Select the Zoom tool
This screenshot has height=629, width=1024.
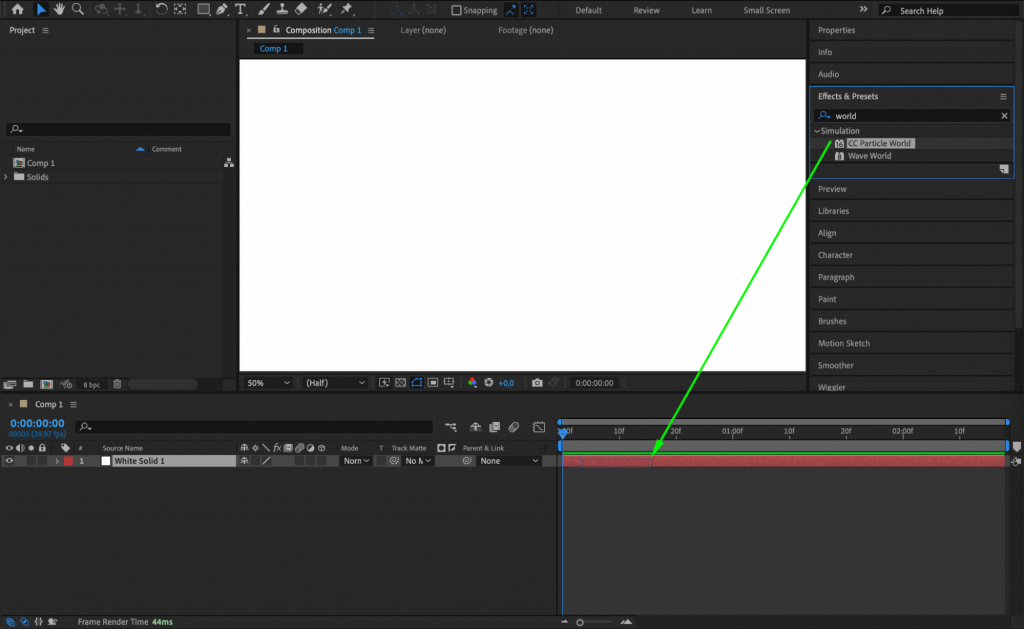(x=78, y=10)
